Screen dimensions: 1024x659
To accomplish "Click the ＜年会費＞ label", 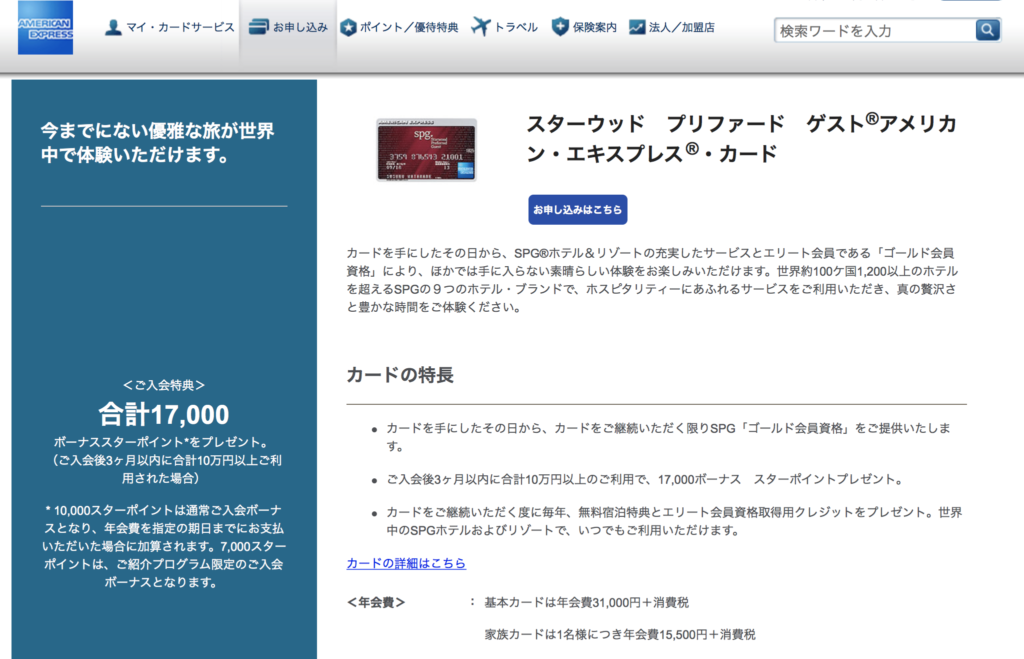I will [376, 602].
